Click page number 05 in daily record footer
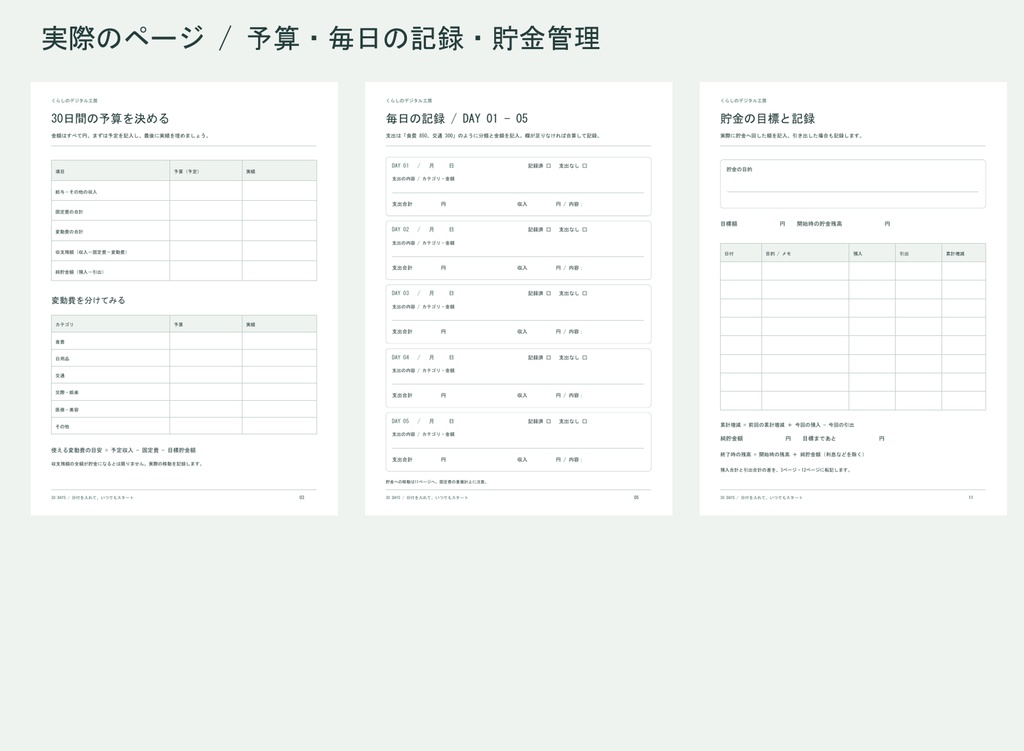This screenshot has height=751, width=1024. coord(636,498)
